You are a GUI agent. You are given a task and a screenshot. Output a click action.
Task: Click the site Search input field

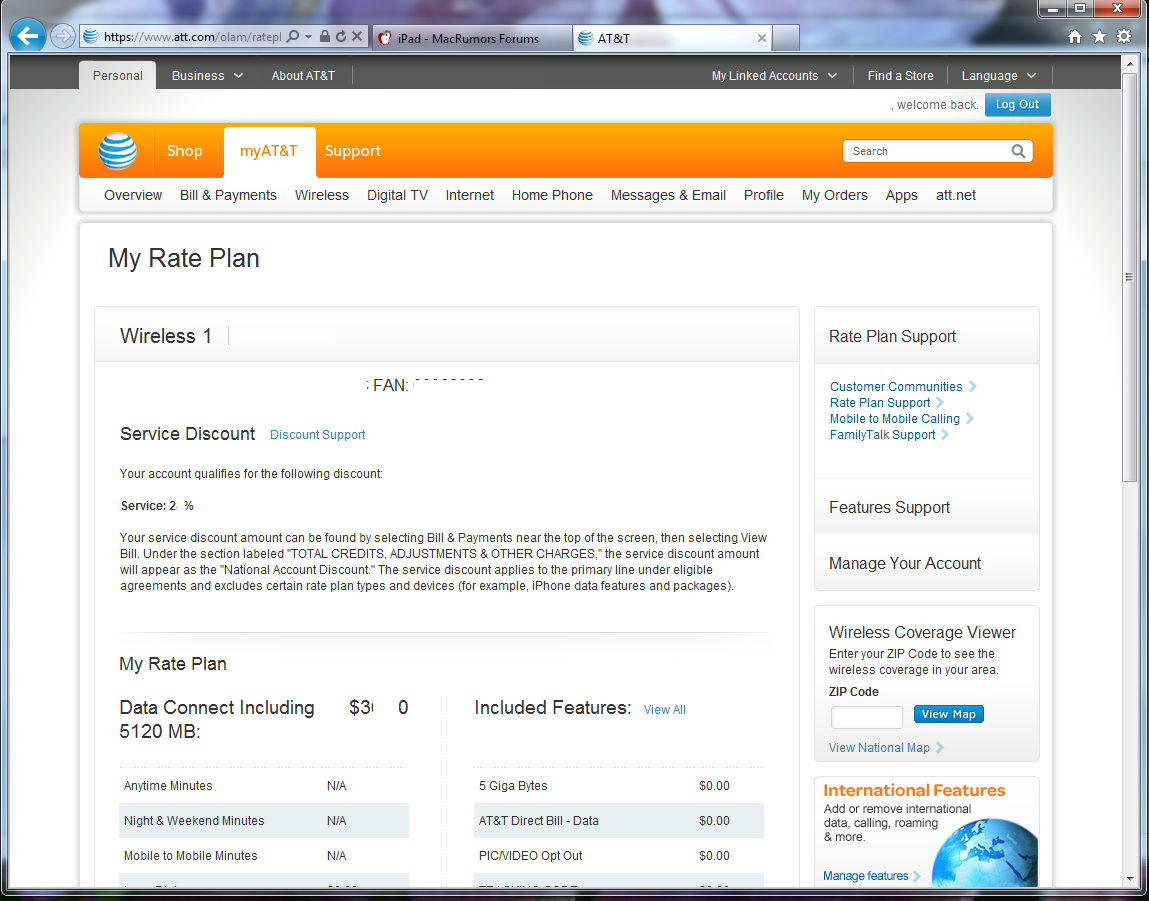[x=927, y=151]
